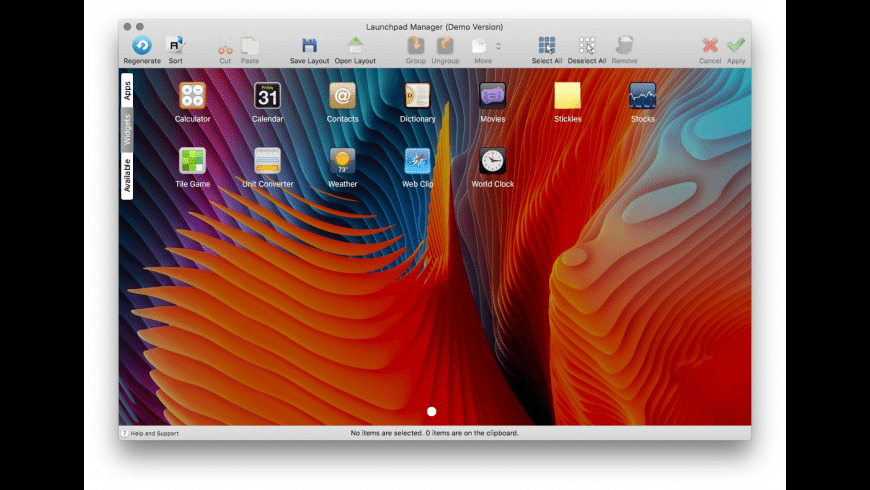Switch to the Widgets side tab
870x490 pixels.
127,130
